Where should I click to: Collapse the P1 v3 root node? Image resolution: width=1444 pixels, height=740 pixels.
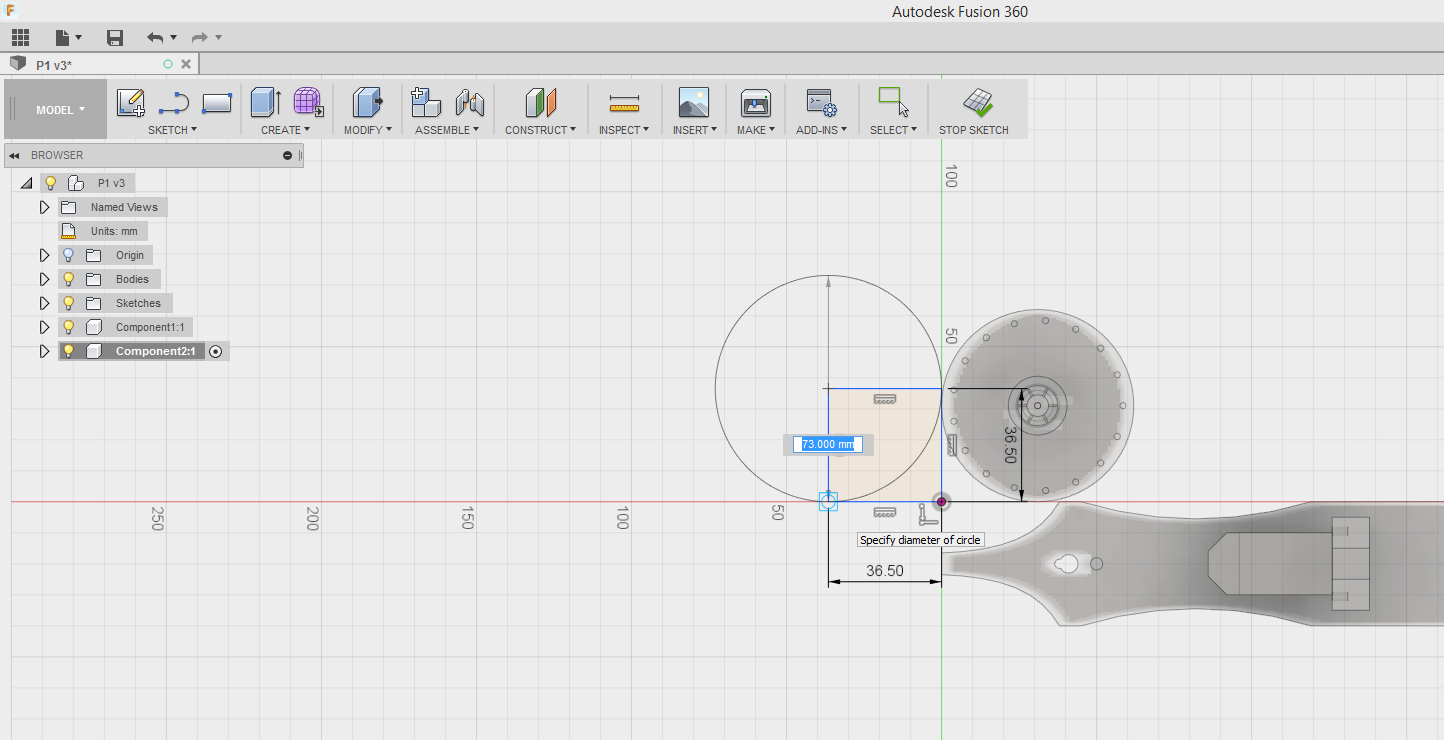pyautogui.click(x=26, y=183)
